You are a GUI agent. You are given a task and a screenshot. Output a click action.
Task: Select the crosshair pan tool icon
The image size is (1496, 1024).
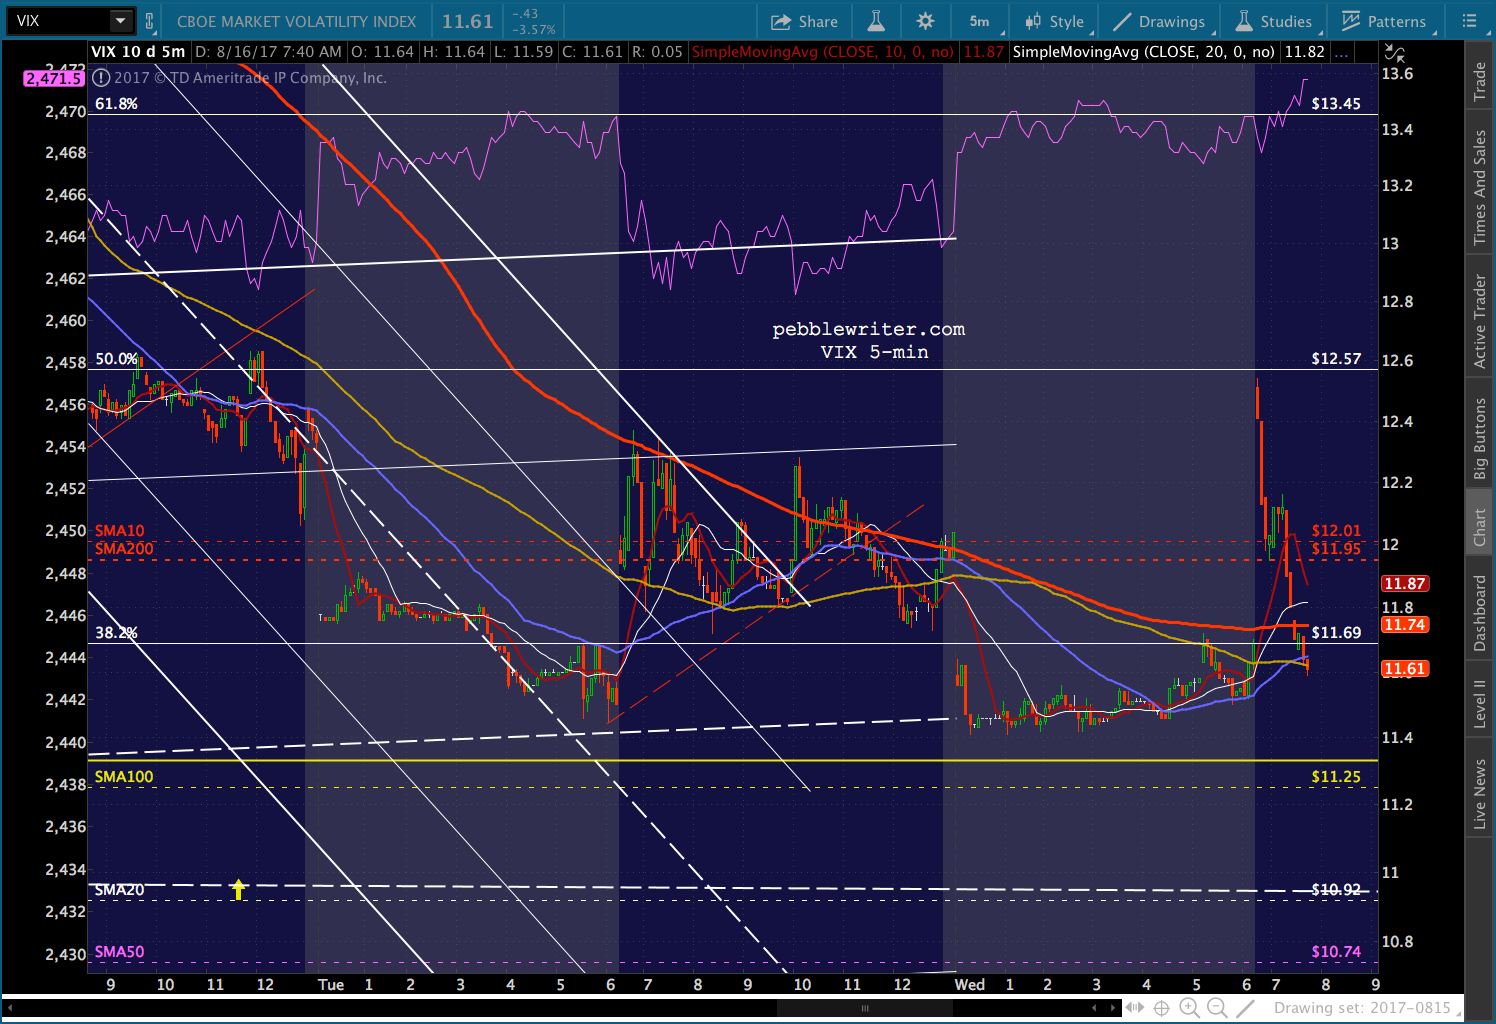click(x=1161, y=1008)
